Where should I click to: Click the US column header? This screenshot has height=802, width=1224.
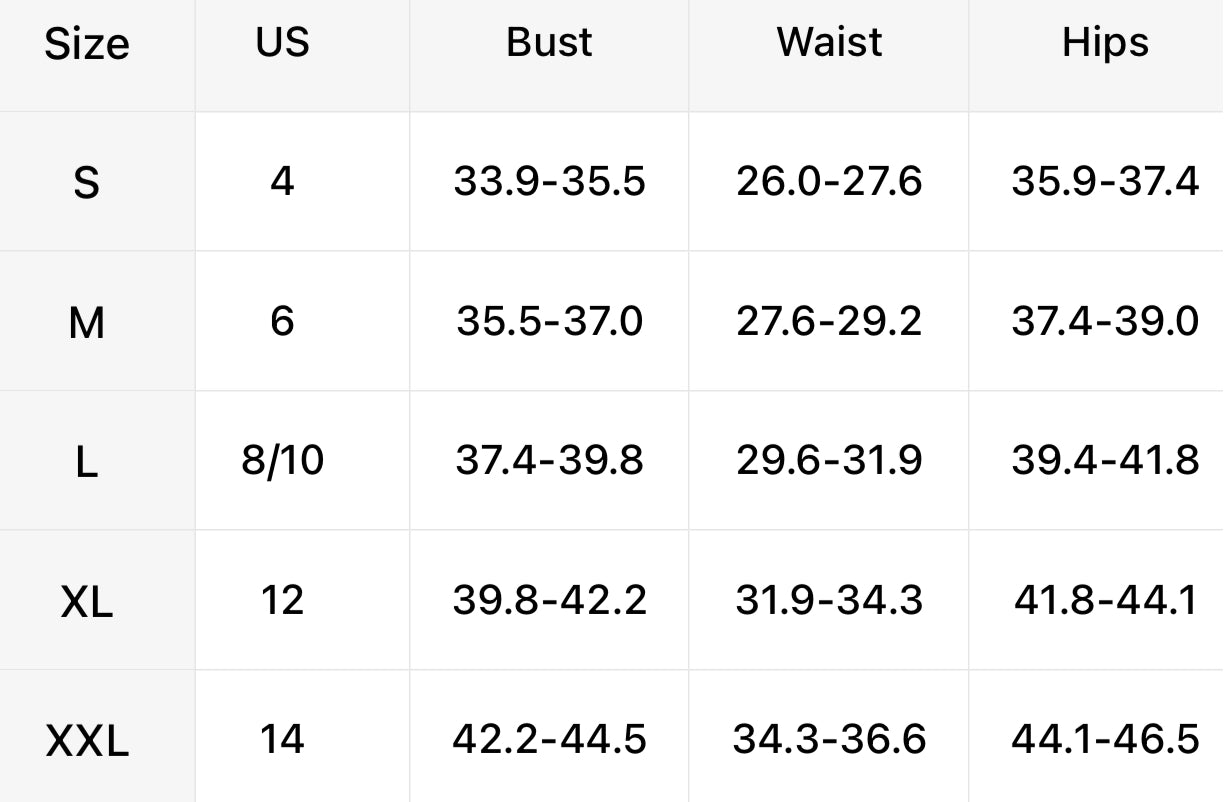point(282,42)
